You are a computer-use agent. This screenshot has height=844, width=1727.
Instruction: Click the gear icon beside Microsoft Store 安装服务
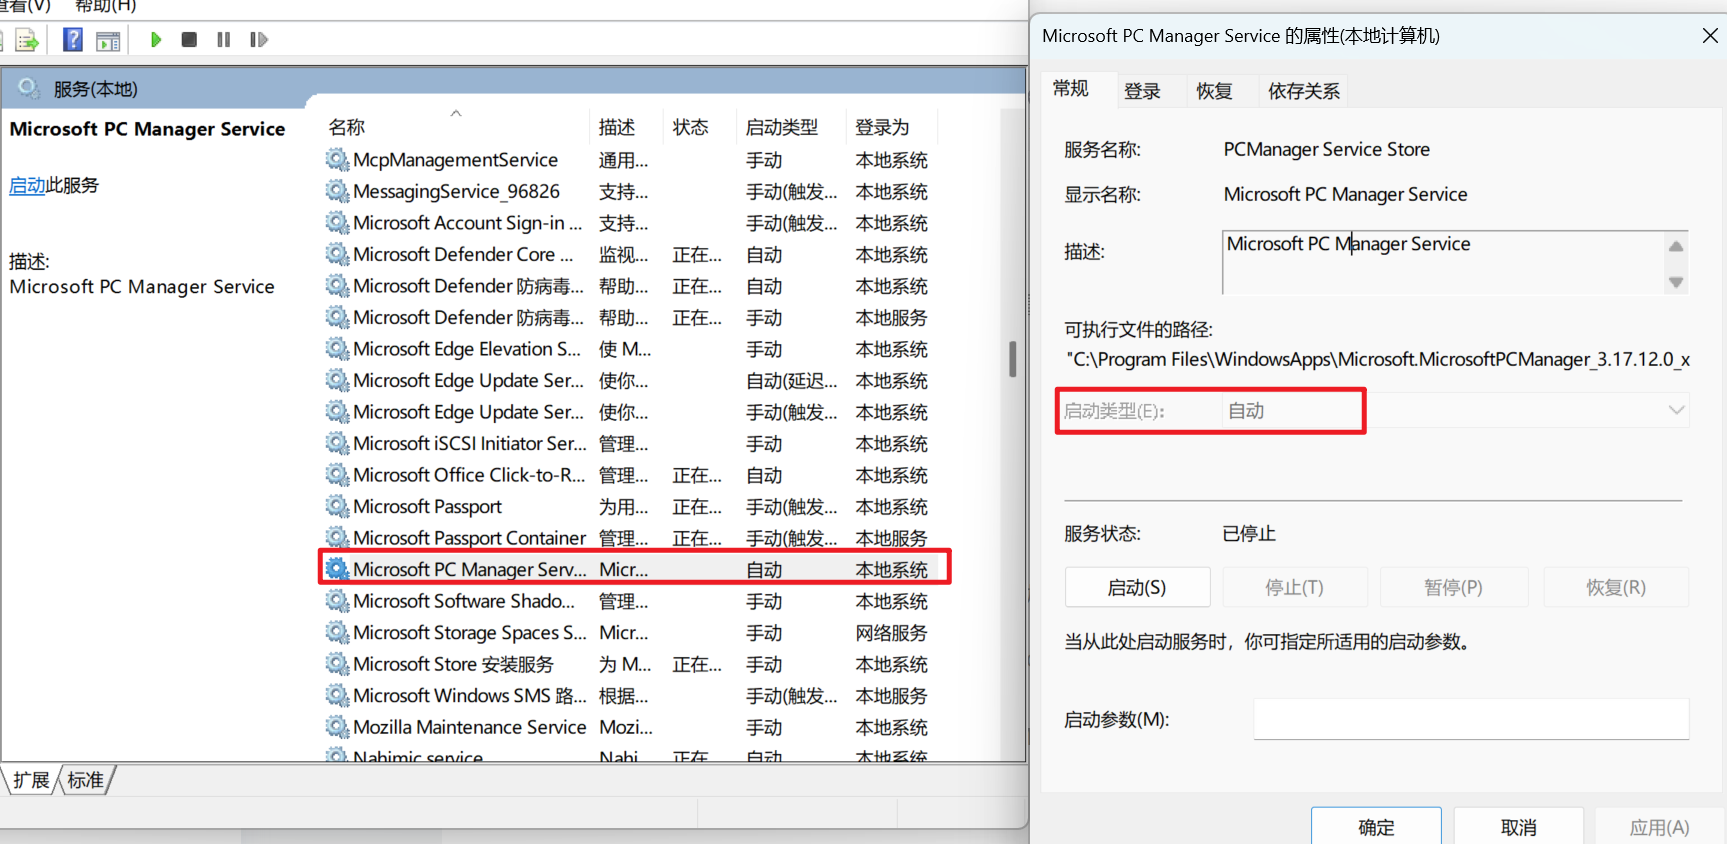tap(337, 664)
